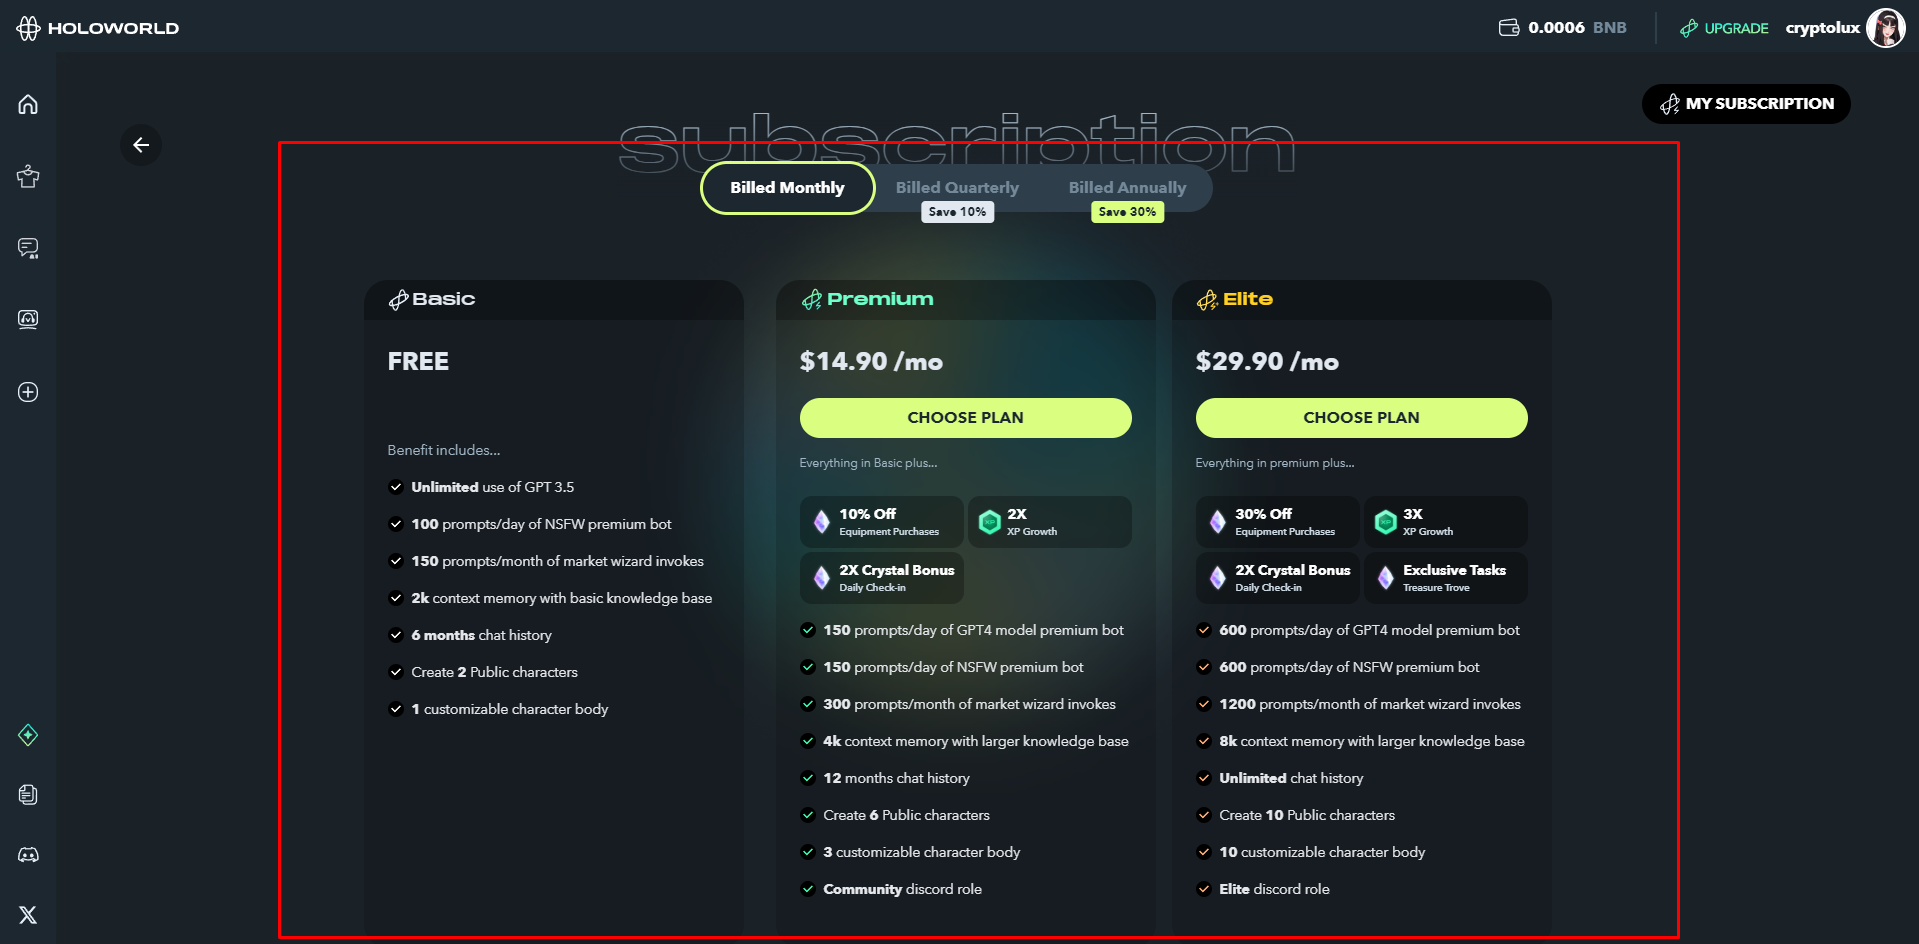Select the Billed Monthly tab

787,188
